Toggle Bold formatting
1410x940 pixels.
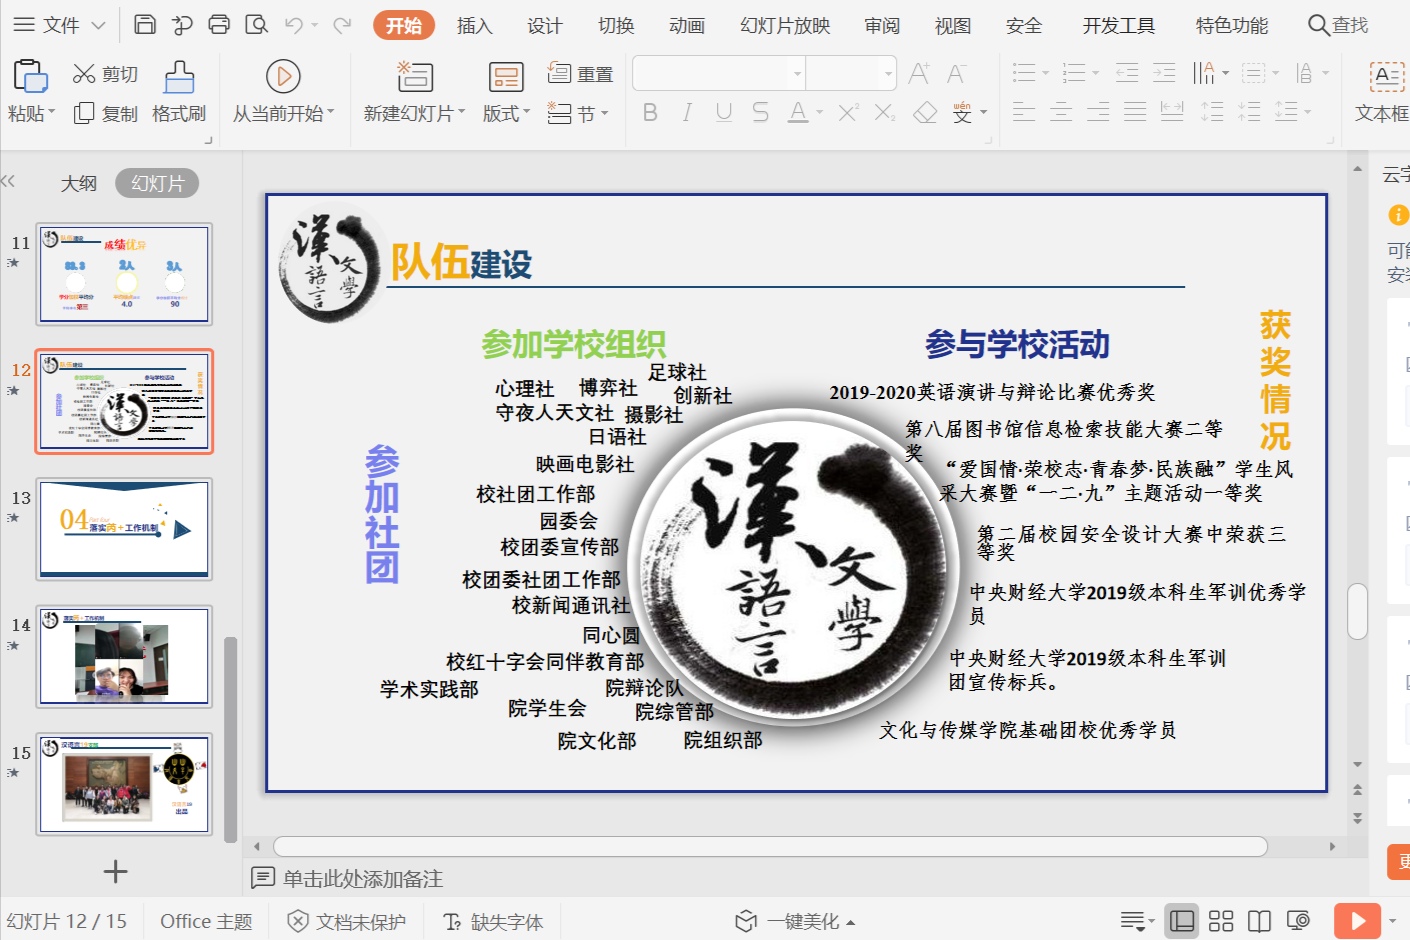click(650, 113)
